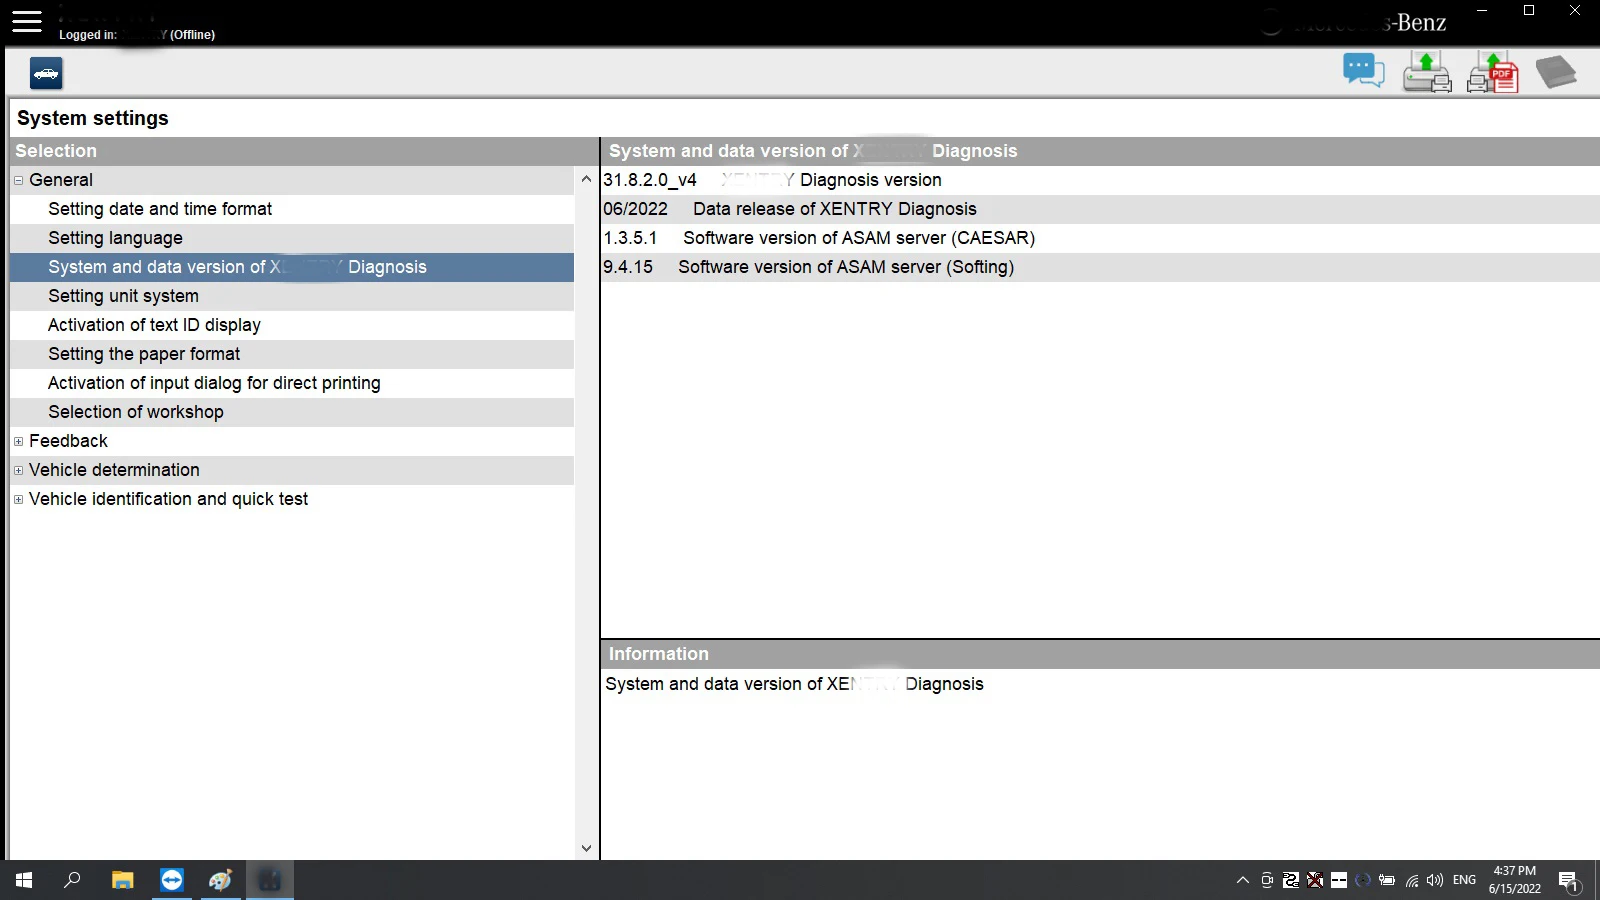This screenshot has height=900, width=1600.
Task: Switch to TeamViewer in the taskbar
Action: pos(172,880)
